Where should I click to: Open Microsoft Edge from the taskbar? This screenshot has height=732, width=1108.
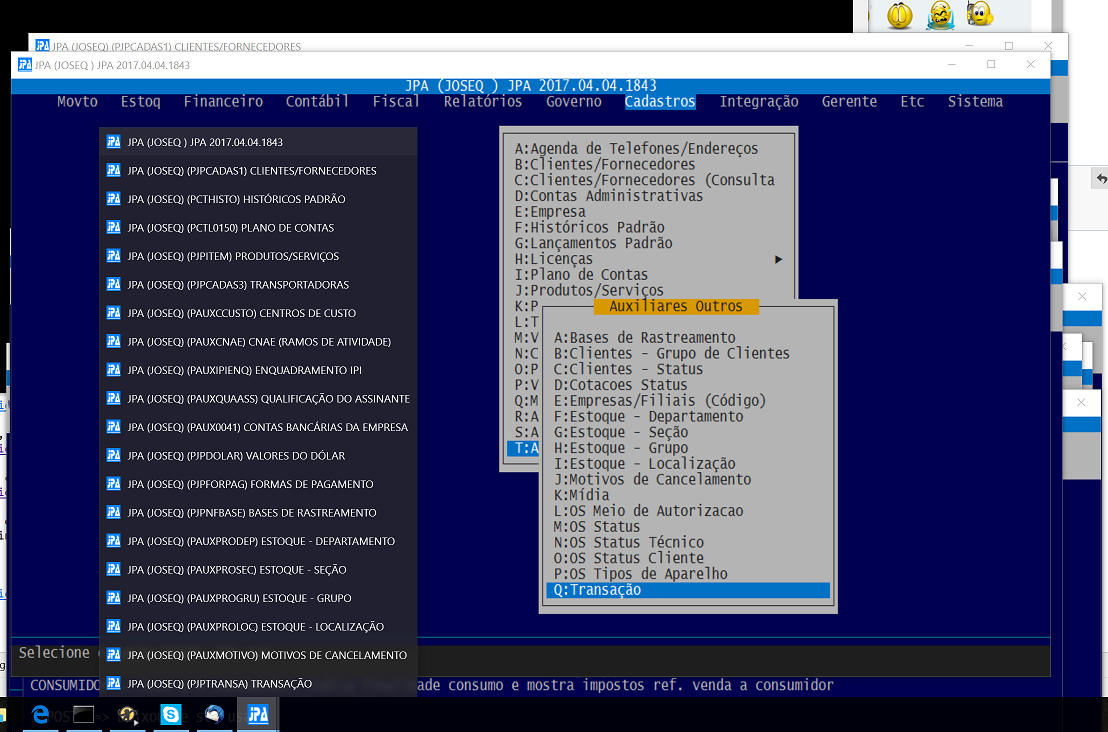point(41,715)
